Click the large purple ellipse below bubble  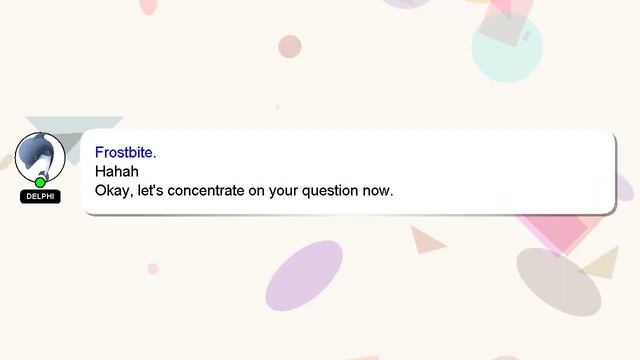pos(304,276)
